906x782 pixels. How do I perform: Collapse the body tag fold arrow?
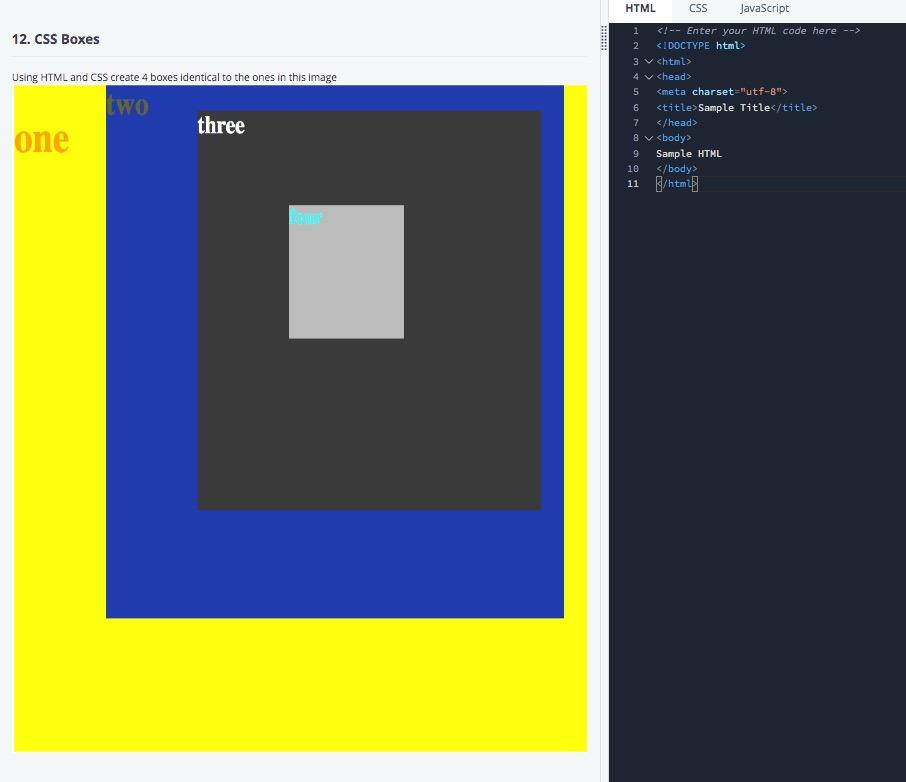point(649,138)
